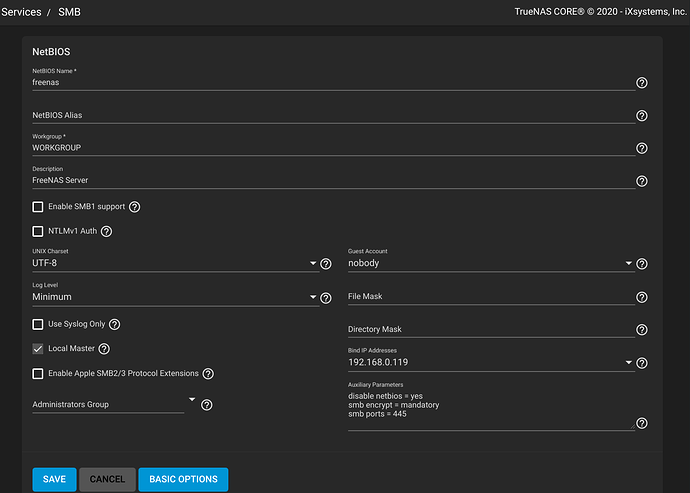The image size is (690, 493).
Task: Open Bind IP Addresses dropdown
Action: (491, 362)
